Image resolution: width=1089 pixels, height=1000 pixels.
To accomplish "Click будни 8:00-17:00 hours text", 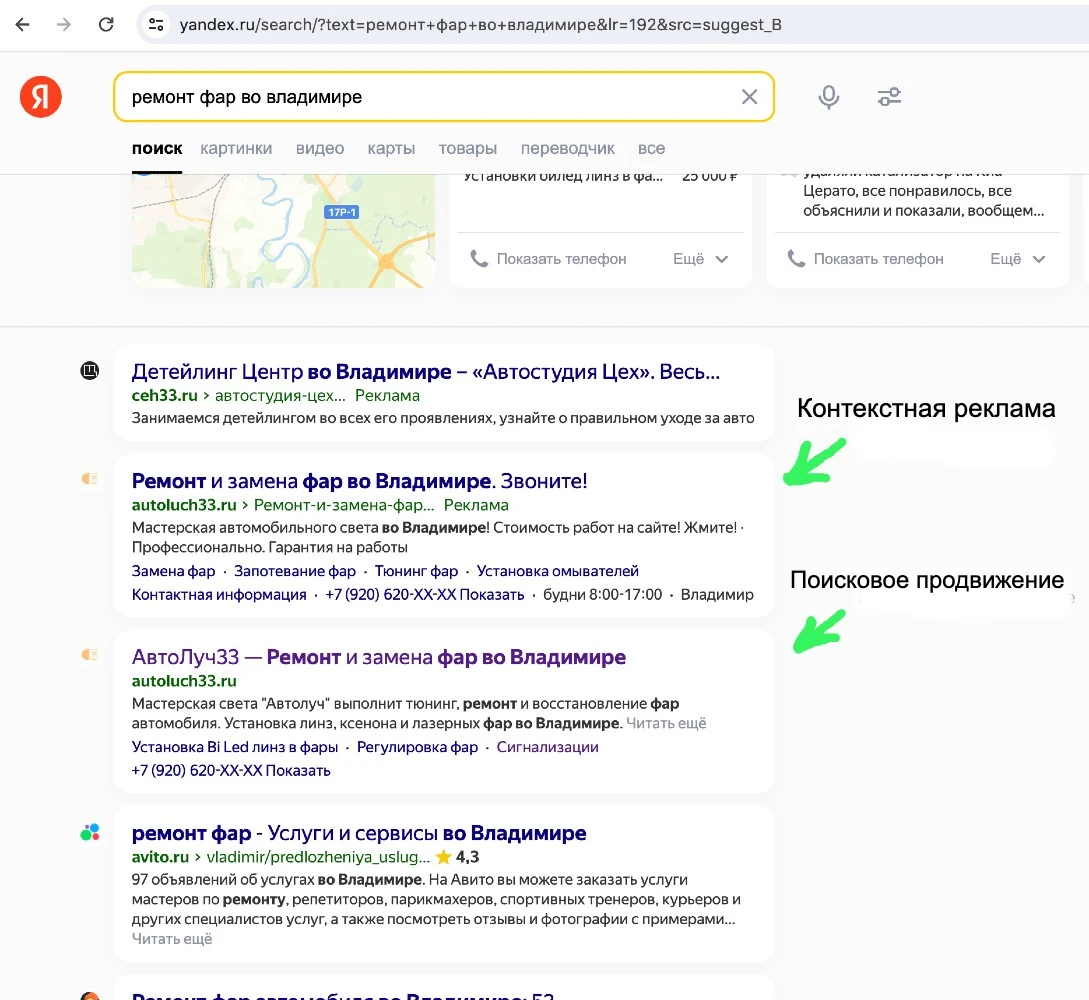I will [x=603, y=594].
